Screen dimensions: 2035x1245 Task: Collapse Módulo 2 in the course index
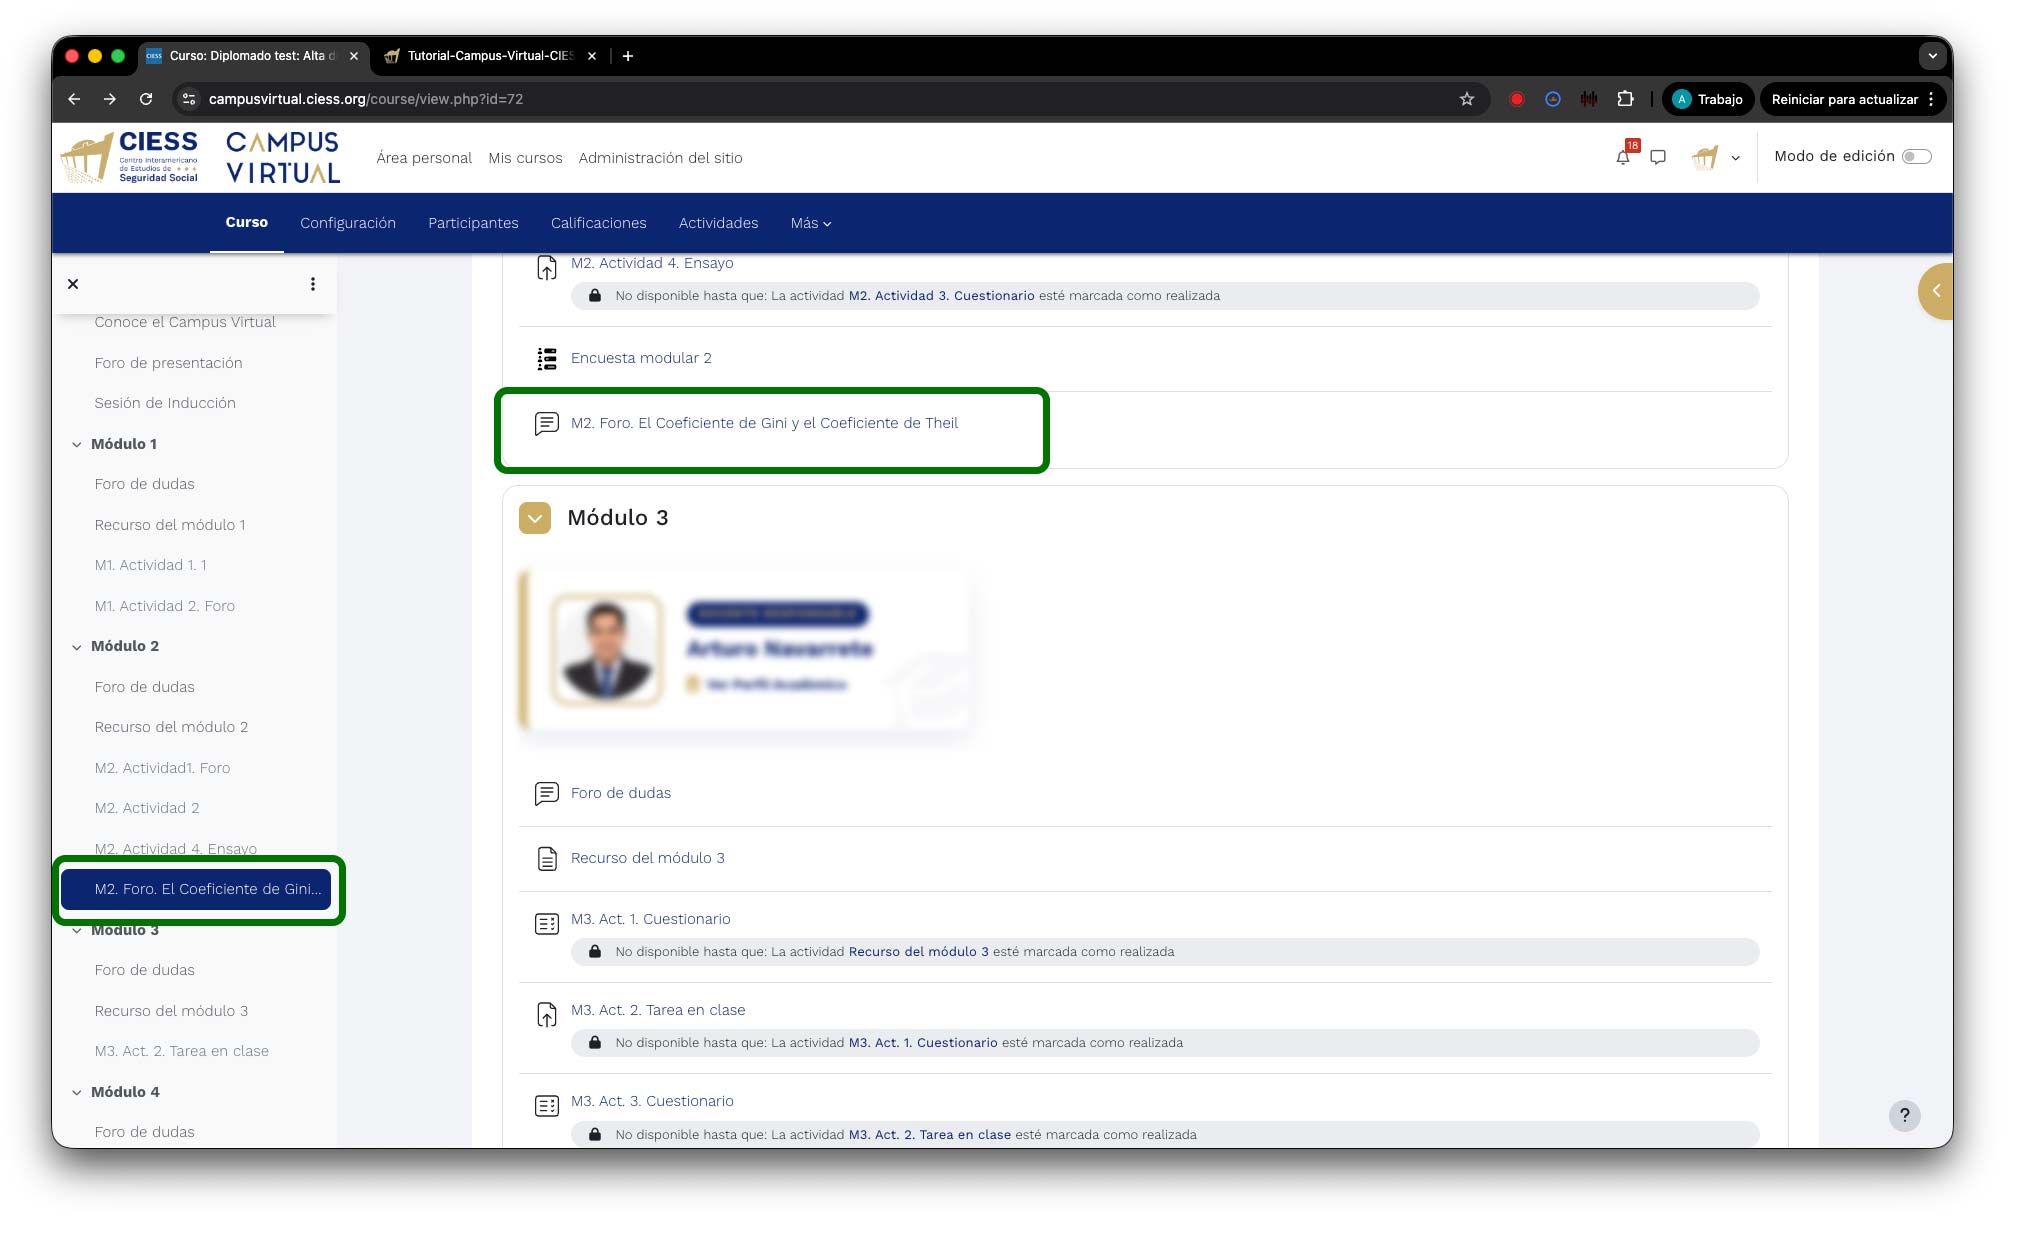click(77, 647)
